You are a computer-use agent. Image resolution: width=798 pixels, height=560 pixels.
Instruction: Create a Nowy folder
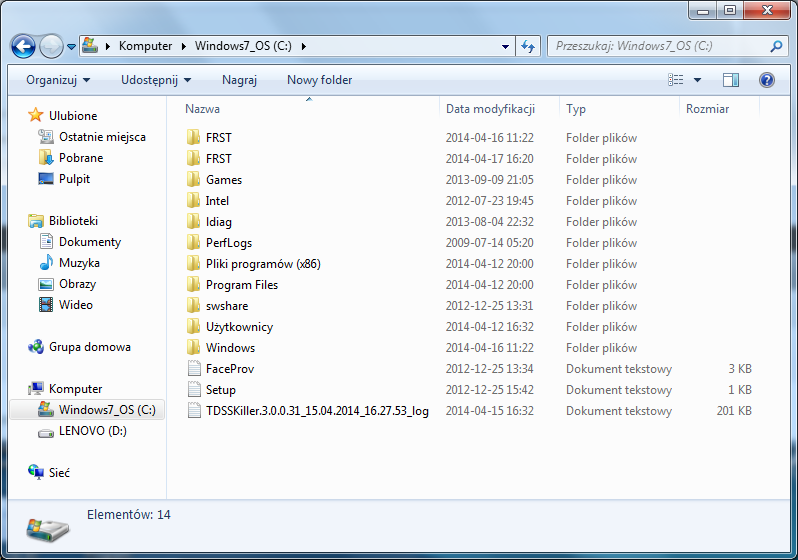click(x=320, y=80)
